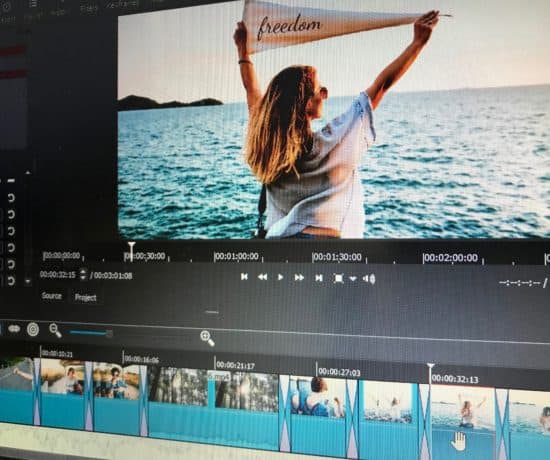
Task: Click timeline ruler at 00:00:21:17
Action: click(235, 366)
